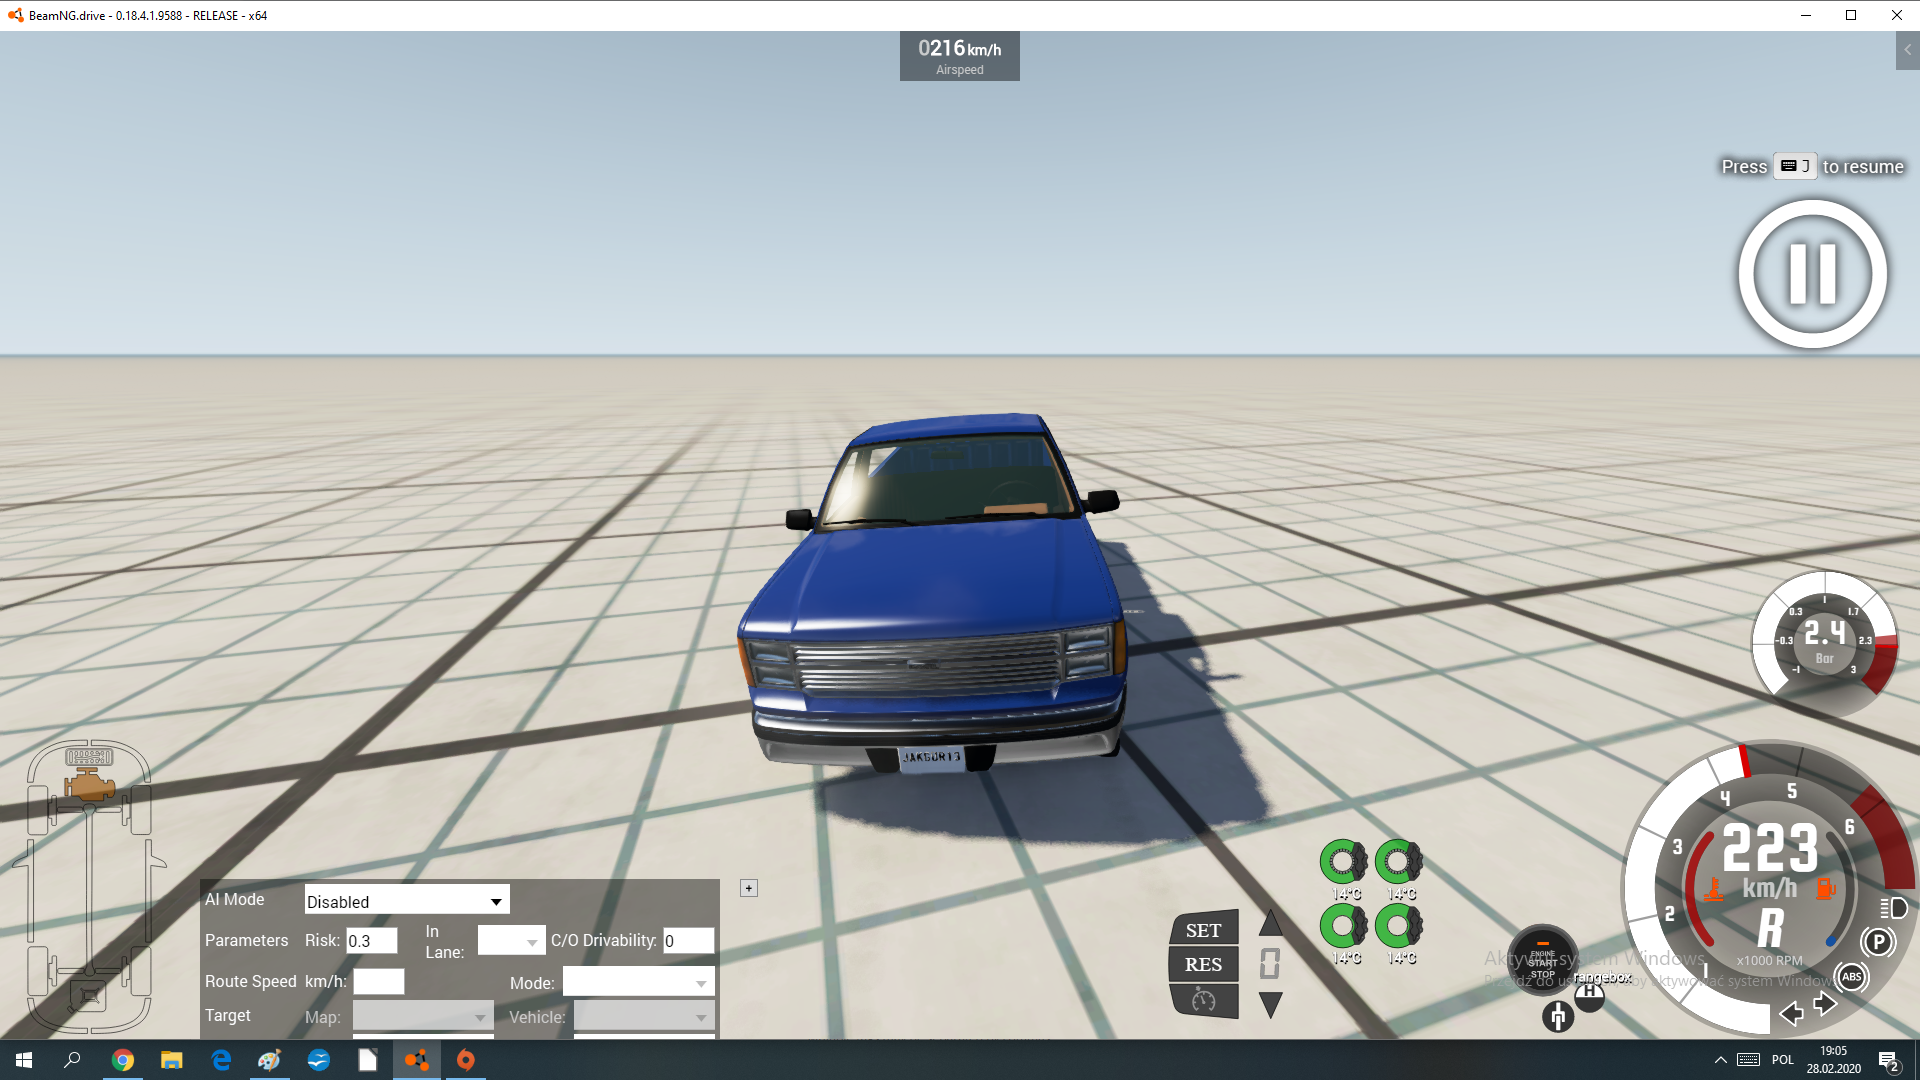1920x1080 pixels.
Task: Toggle the differential lock icon
Action: click(x=1558, y=1017)
